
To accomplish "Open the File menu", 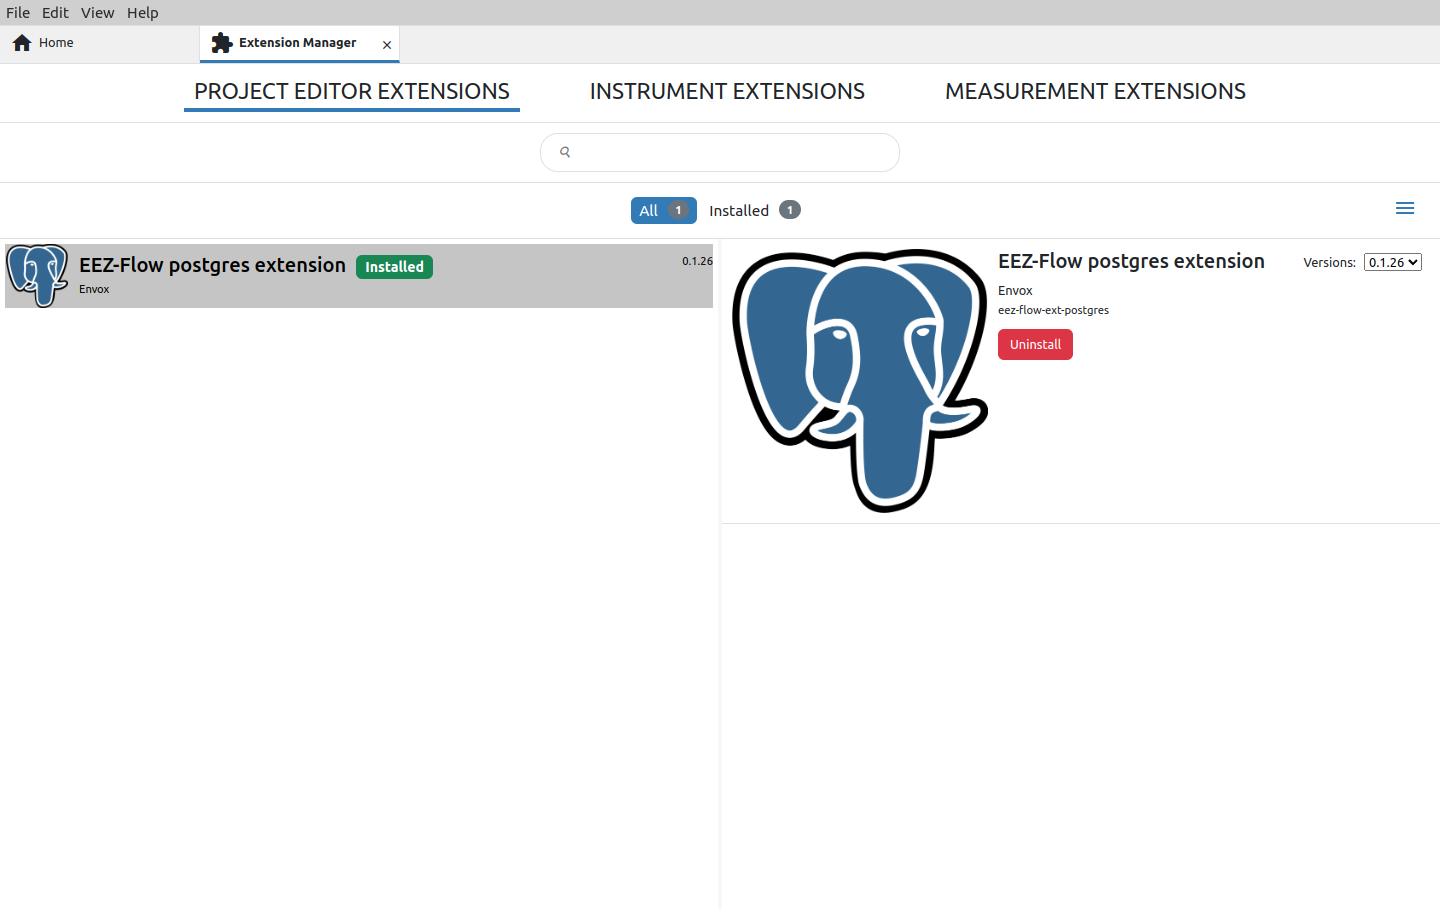I will tap(18, 13).
